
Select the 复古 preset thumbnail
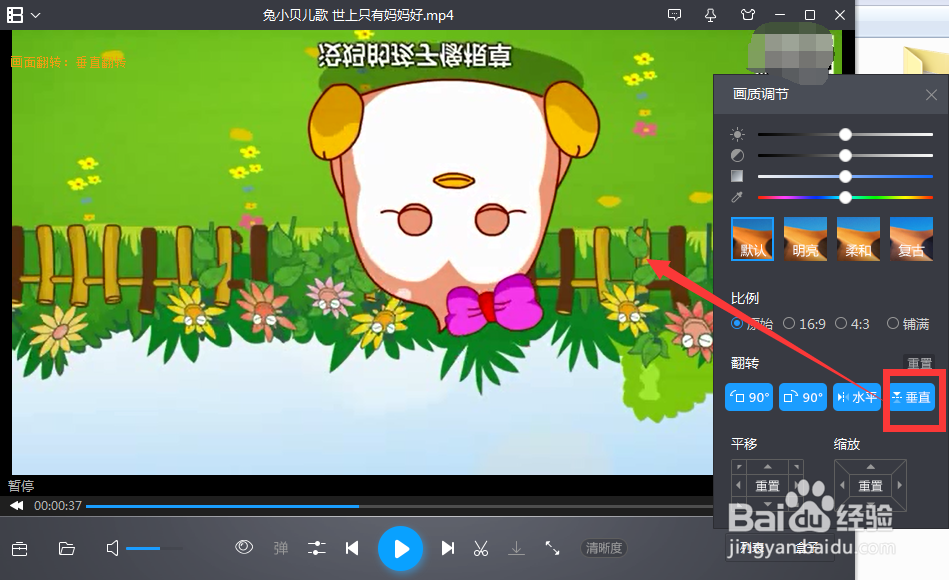tap(911, 239)
